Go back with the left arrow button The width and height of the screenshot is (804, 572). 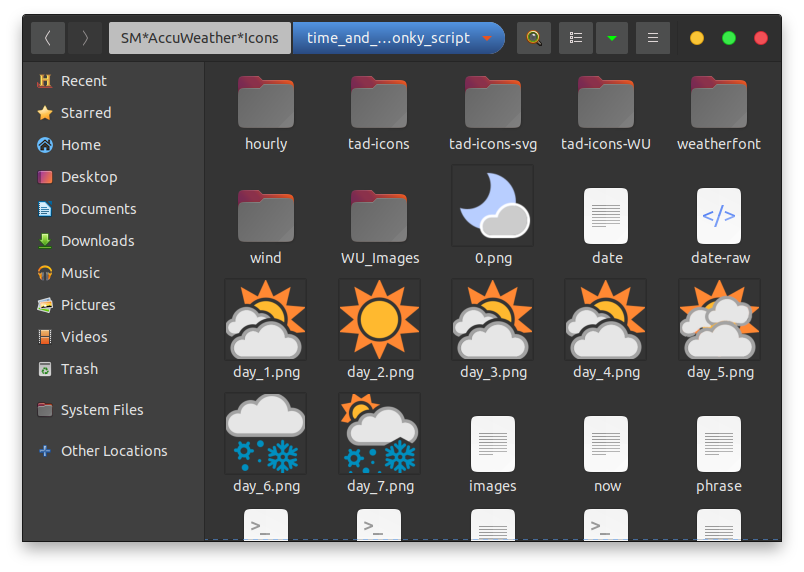click(x=48, y=38)
